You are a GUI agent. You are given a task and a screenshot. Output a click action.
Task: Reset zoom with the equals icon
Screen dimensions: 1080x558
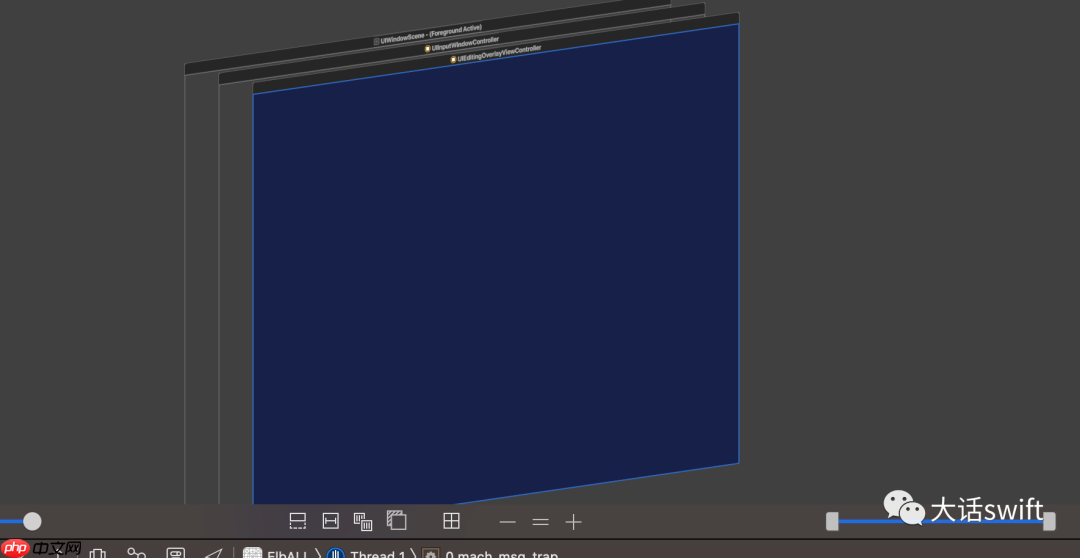click(541, 522)
